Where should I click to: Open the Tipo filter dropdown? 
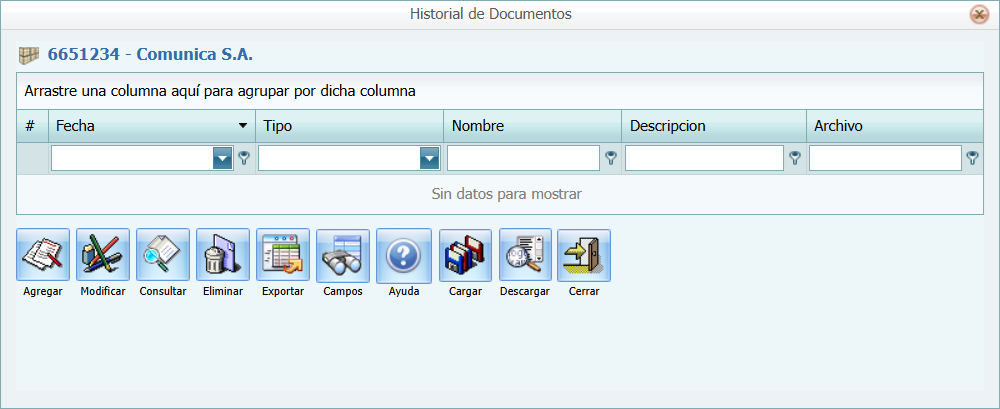tap(429, 158)
